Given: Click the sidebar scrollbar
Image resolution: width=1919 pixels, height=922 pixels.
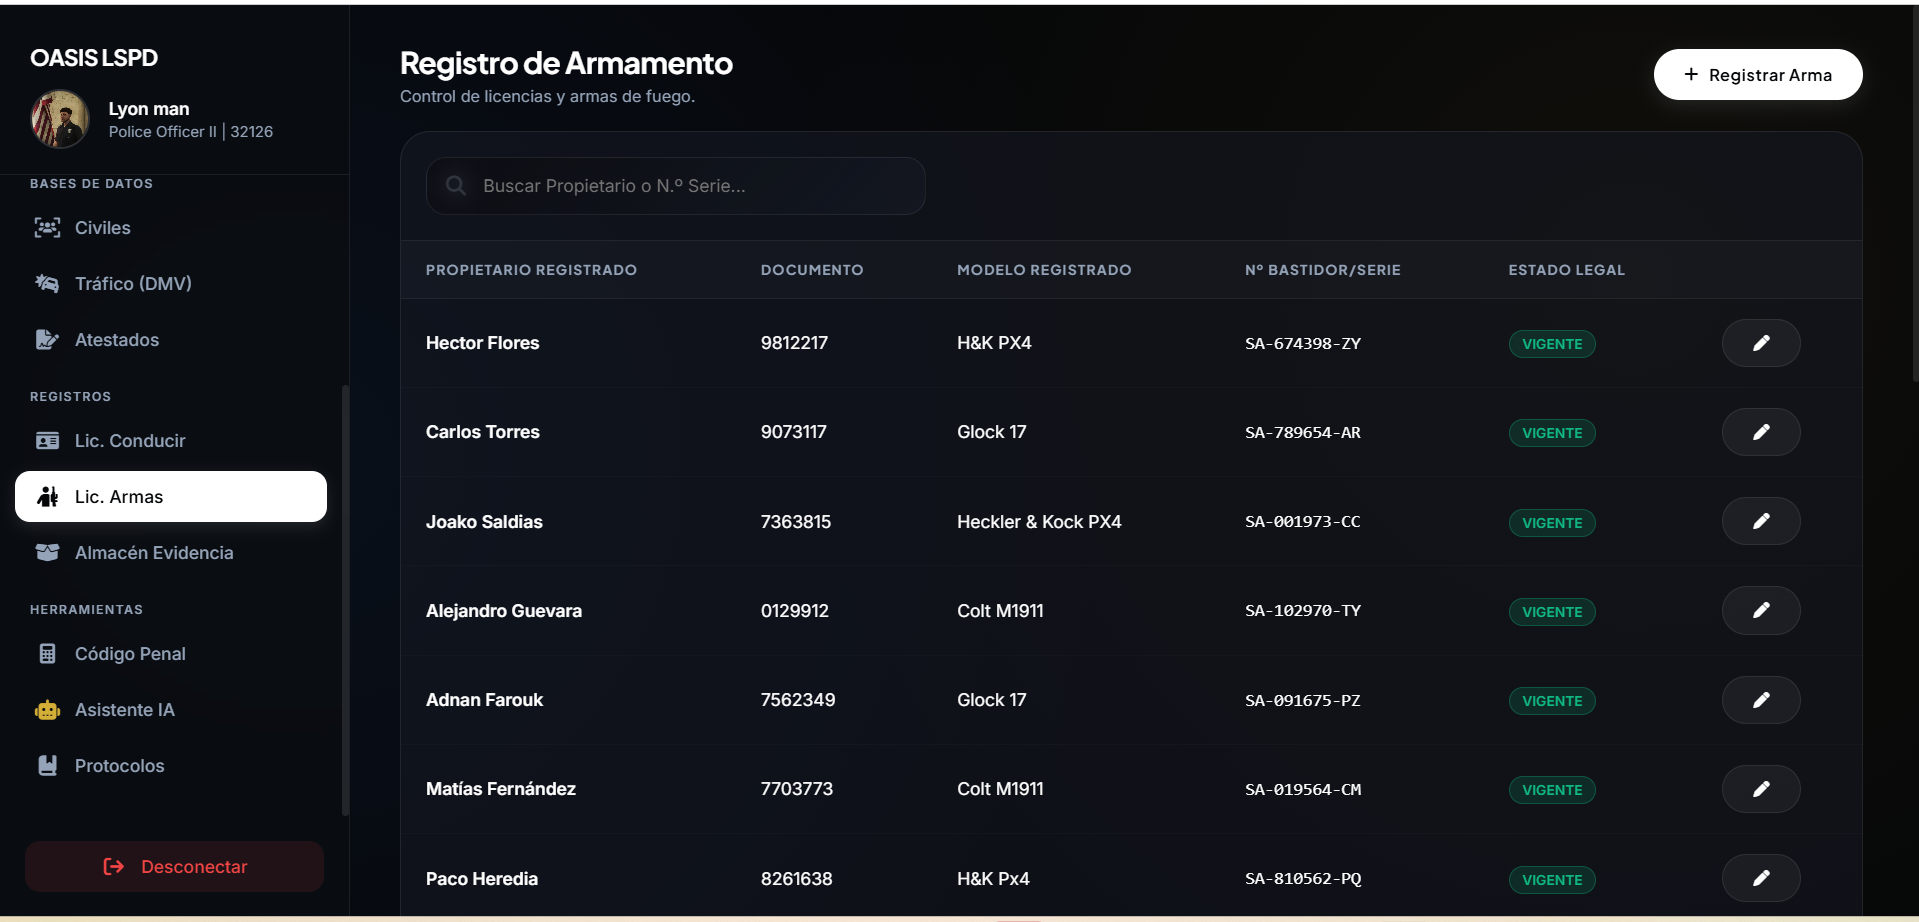Looking at the screenshot, I should coord(345,600).
